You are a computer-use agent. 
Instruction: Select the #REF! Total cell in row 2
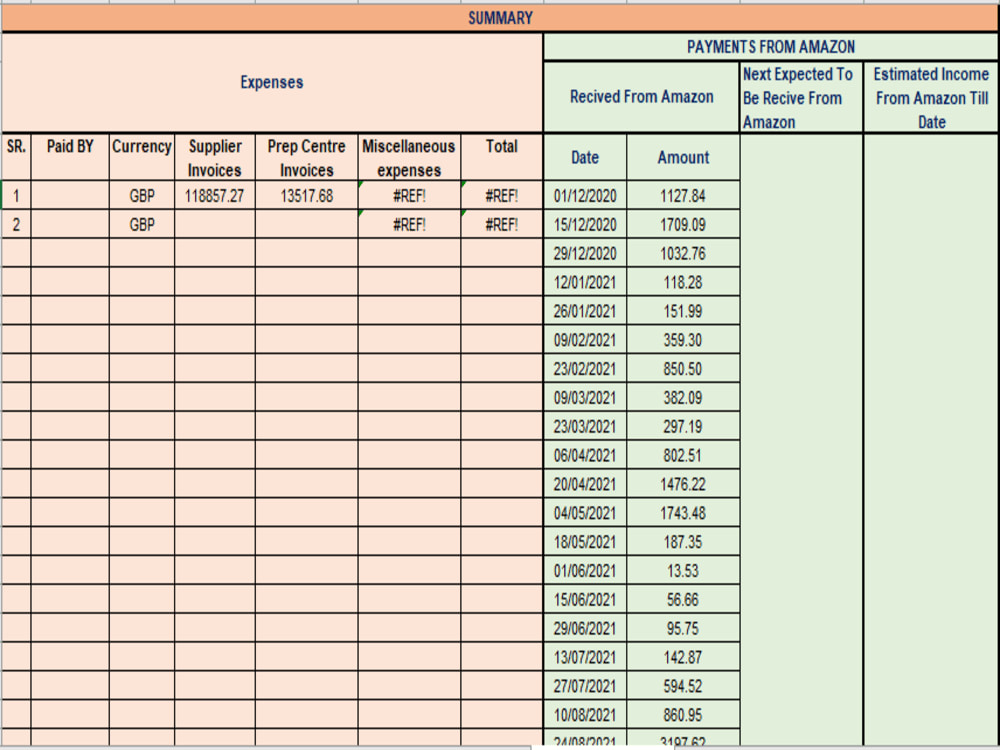click(x=502, y=224)
